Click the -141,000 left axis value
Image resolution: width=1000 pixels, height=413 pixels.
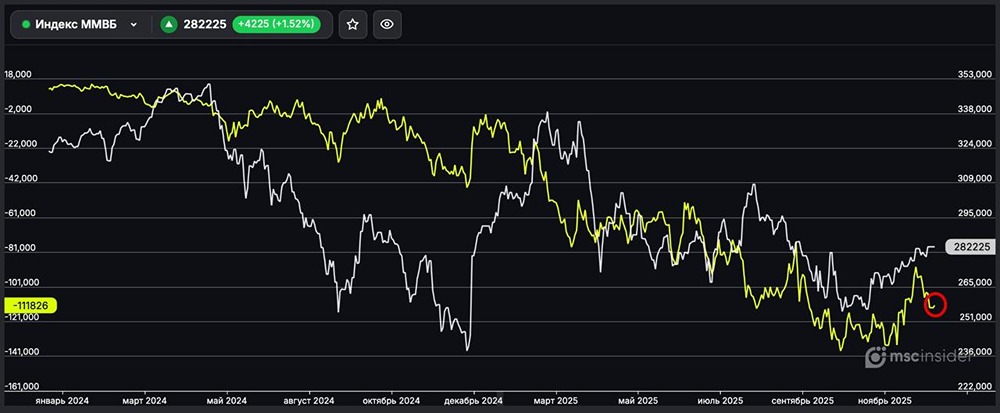tap(22, 352)
